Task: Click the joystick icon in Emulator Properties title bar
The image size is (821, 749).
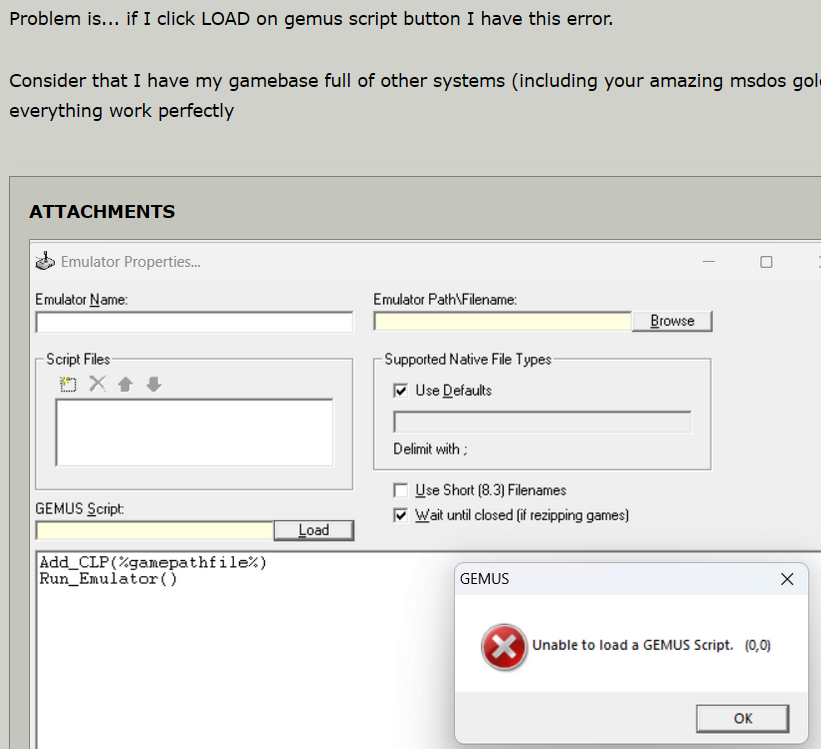Action: [45, 261]
